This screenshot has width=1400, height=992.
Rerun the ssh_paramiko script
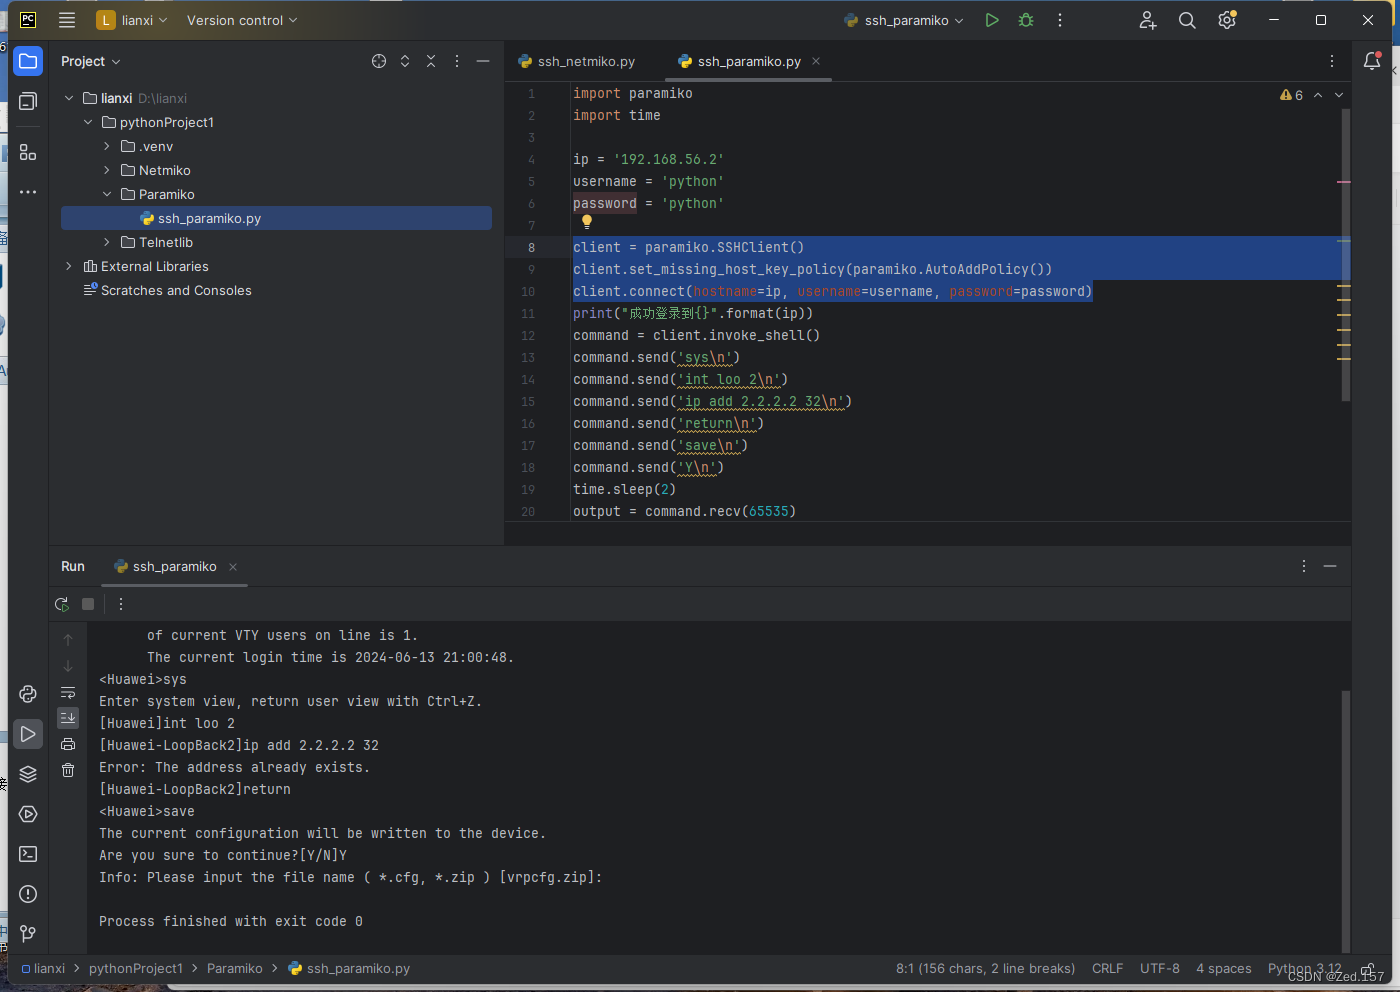click(x=61, y=604)
